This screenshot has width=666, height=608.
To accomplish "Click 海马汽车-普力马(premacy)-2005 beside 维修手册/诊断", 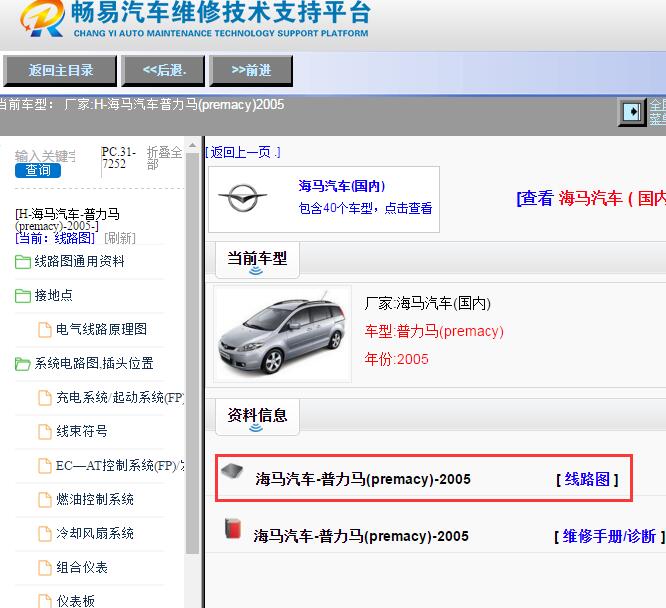I will pyautogui.click(x=361, y=536).
